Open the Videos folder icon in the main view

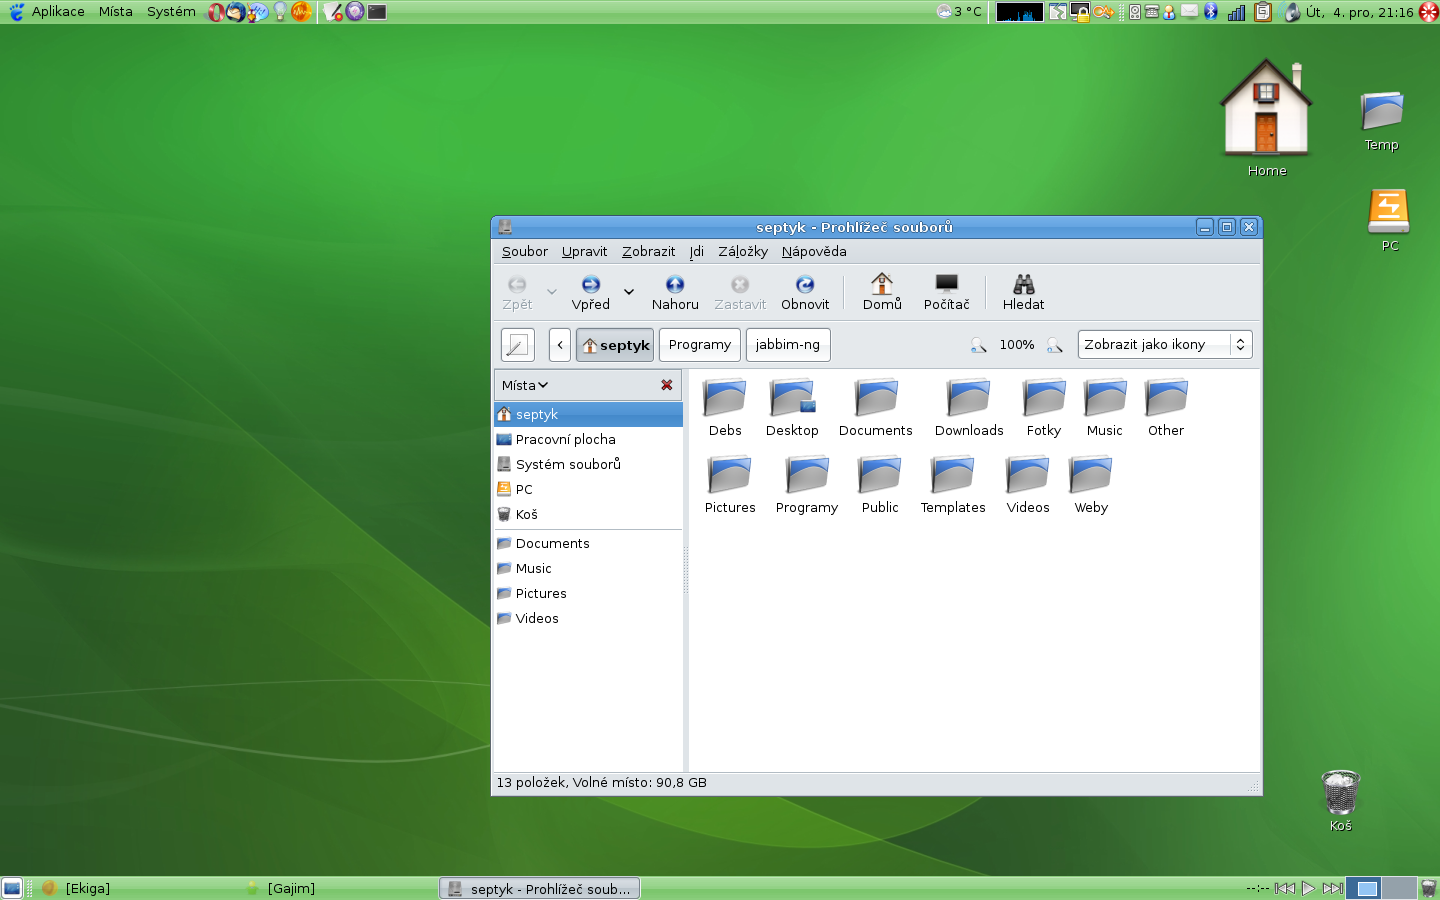[x=1028, y=485]
